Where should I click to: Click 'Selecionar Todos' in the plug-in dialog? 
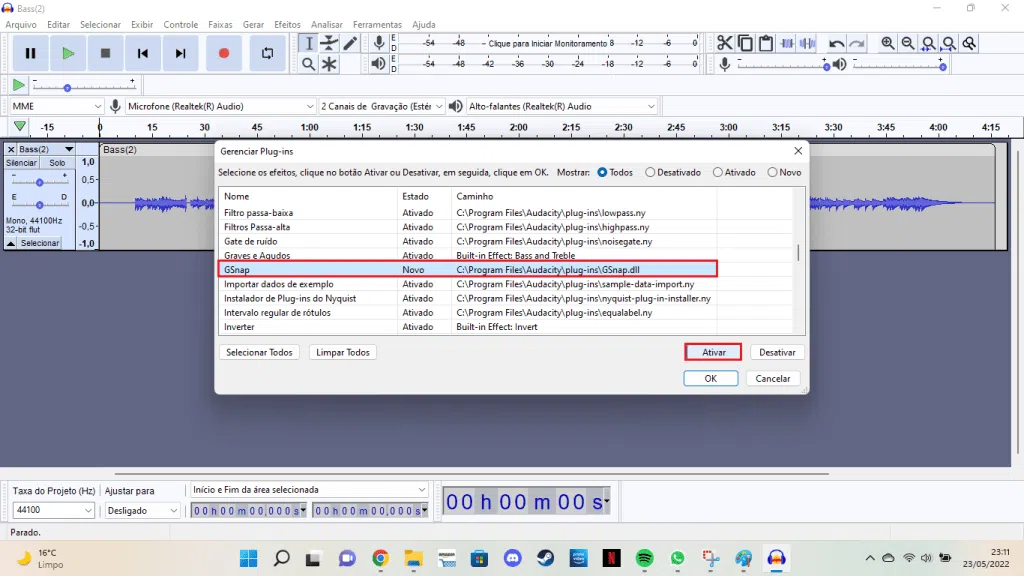pos(259,351)
